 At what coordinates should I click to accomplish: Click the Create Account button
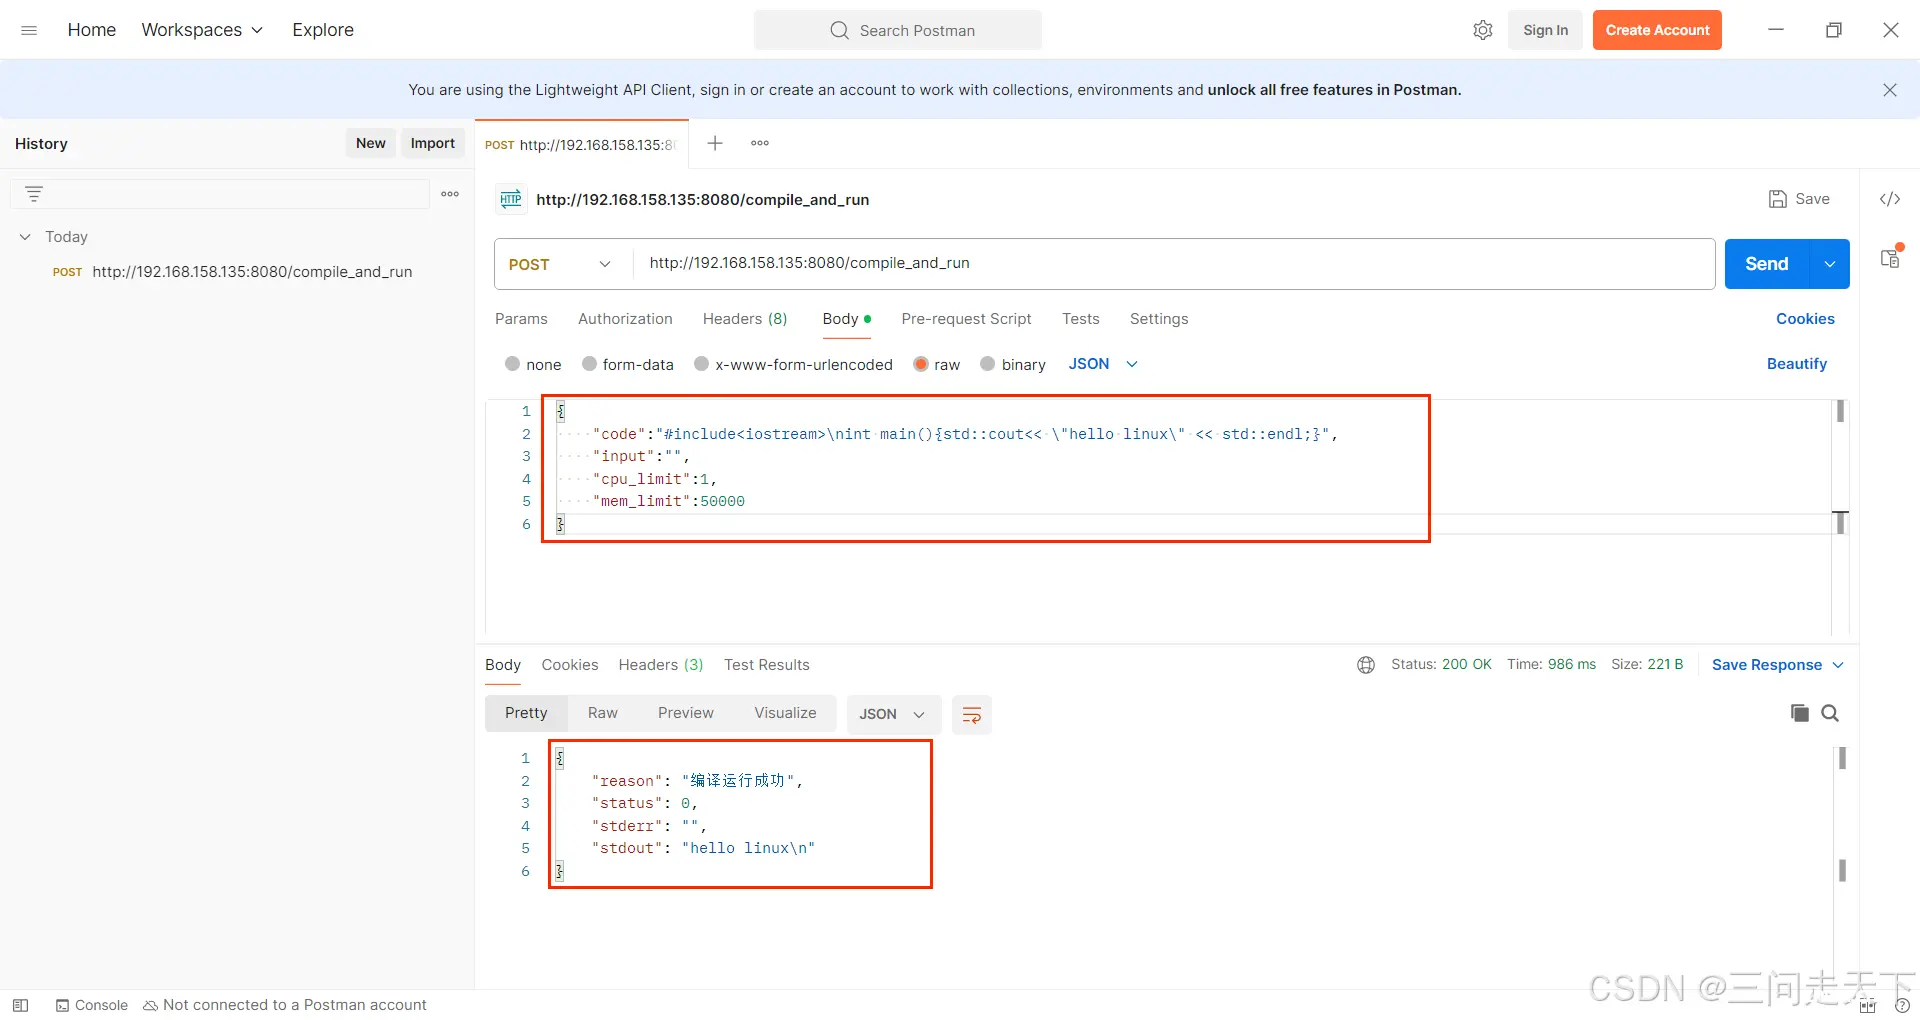tap(1657, 30)
